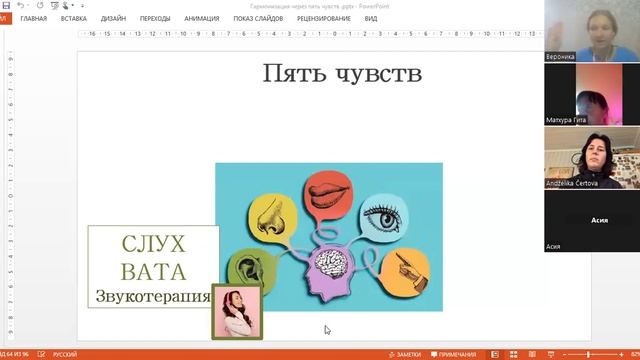Select the woman with headphones picture
The image size is (640, 360).
pos(237,312)
